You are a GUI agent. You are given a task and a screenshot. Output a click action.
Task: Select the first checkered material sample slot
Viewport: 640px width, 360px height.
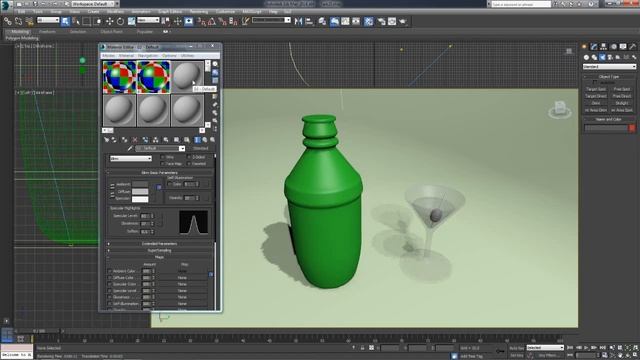coord(119,77)
